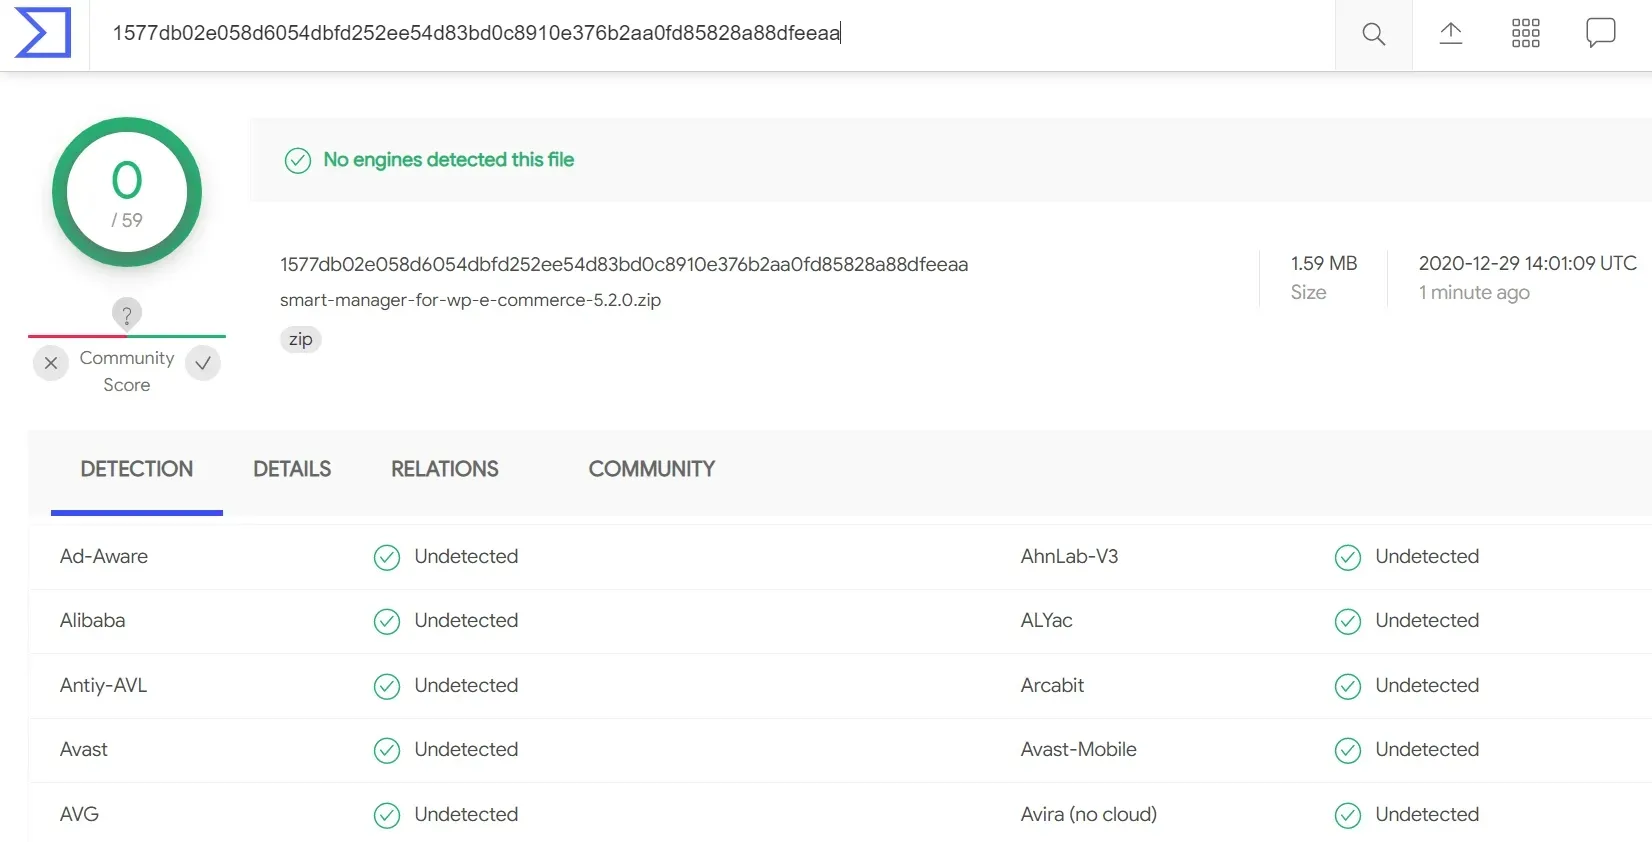
Task: Click the zip file type tag
Action: [301, 339]
